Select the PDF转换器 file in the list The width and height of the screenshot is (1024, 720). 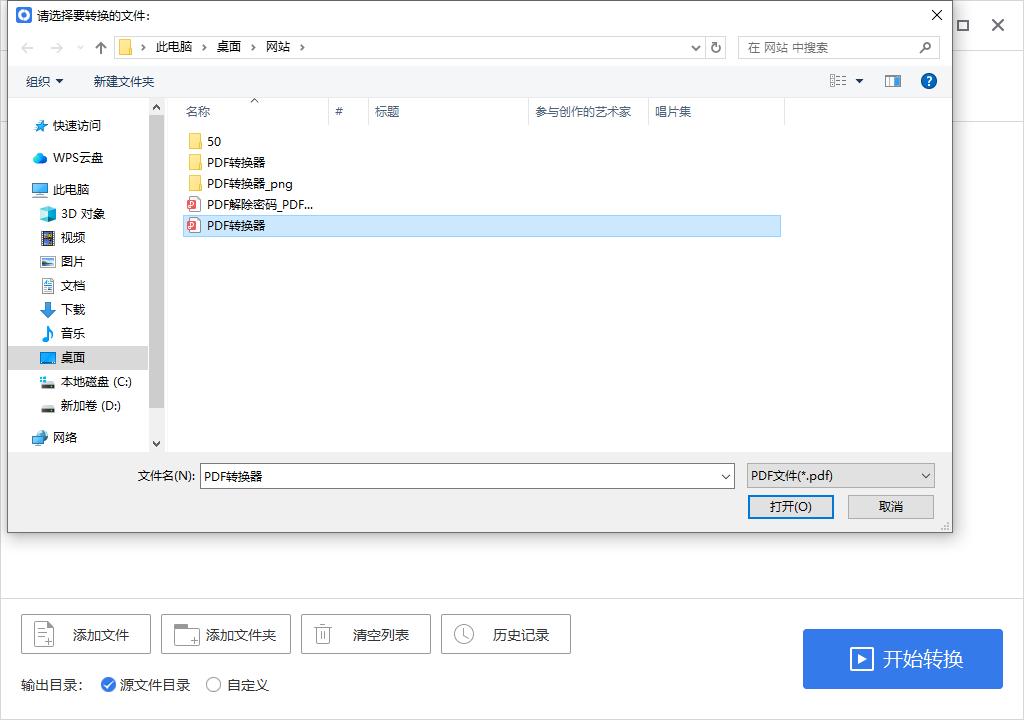(x=234, y=225)
